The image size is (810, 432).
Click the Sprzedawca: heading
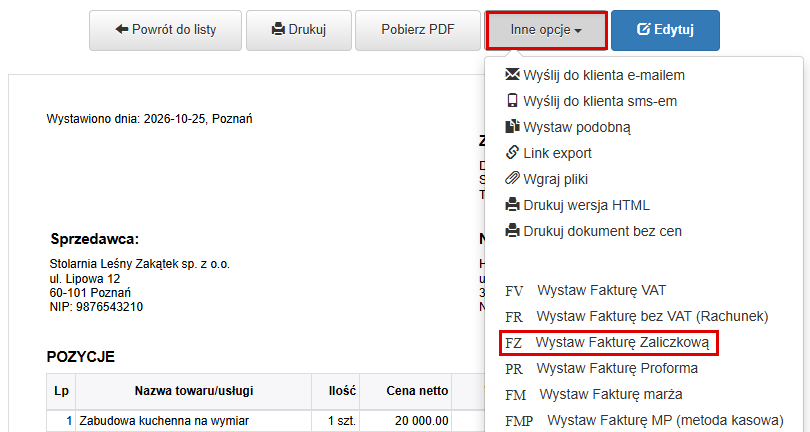(x=95, y=239)
